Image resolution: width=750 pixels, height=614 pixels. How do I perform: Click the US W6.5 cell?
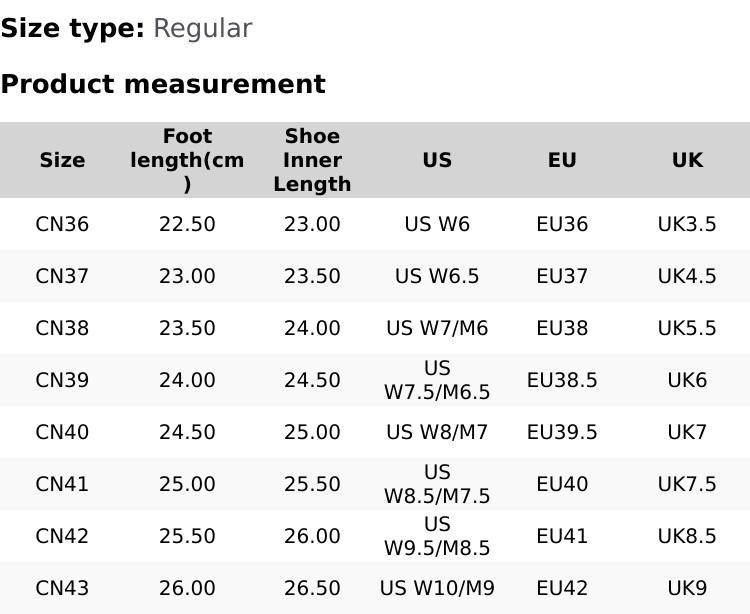coord(437,276)
